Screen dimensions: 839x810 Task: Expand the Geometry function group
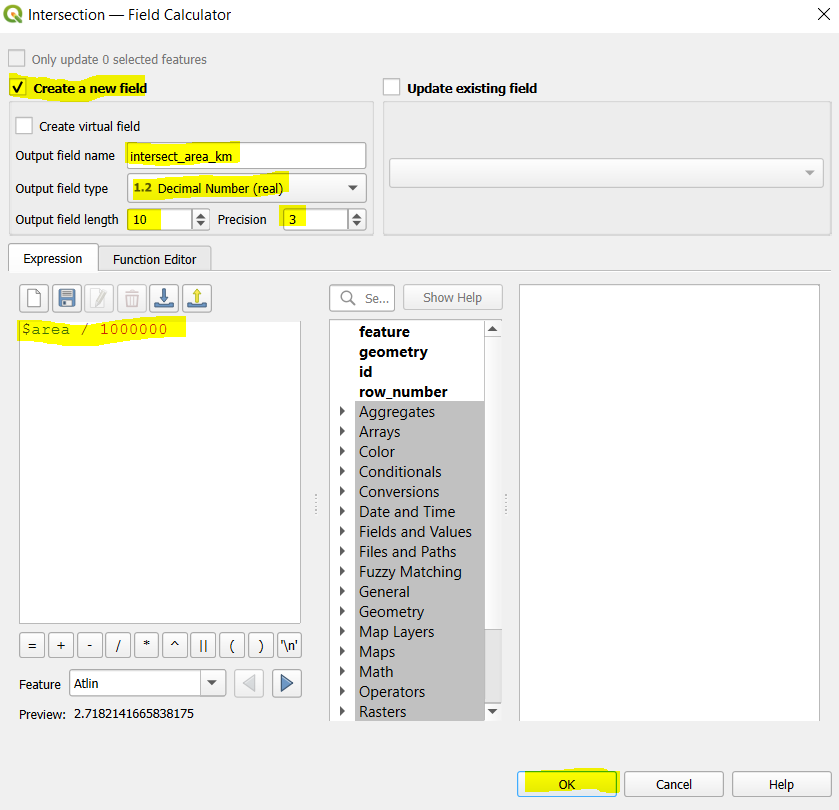[343, 612]
